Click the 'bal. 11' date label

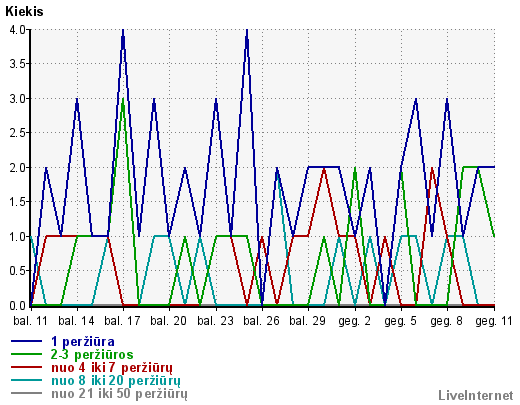[x=31, y=321]
